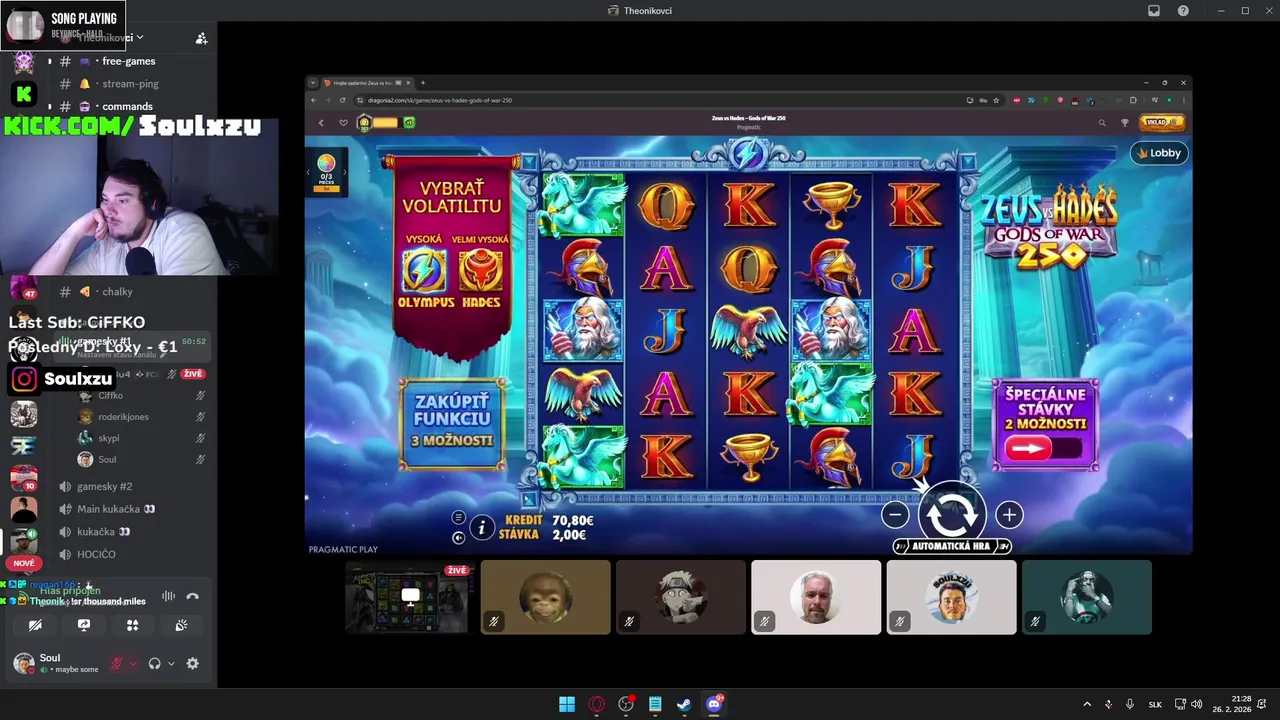
Task: Open the browser tab list dropdown
Action: tap(313, 83)
